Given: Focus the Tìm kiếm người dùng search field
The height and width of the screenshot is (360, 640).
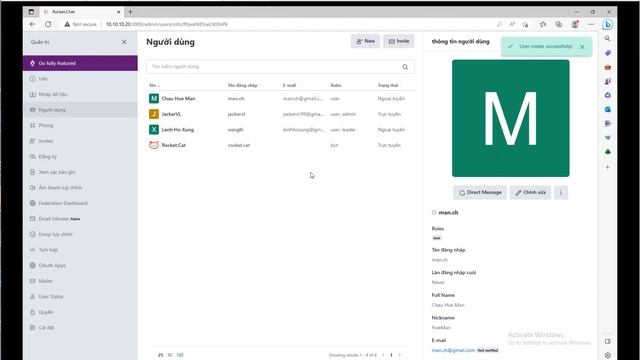Looking at the screenshot, I should point(280,67).
